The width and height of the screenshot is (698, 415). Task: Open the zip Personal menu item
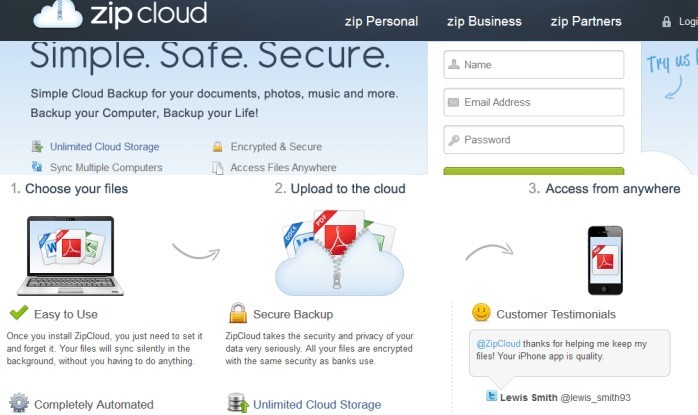click(x=381, y=21)
